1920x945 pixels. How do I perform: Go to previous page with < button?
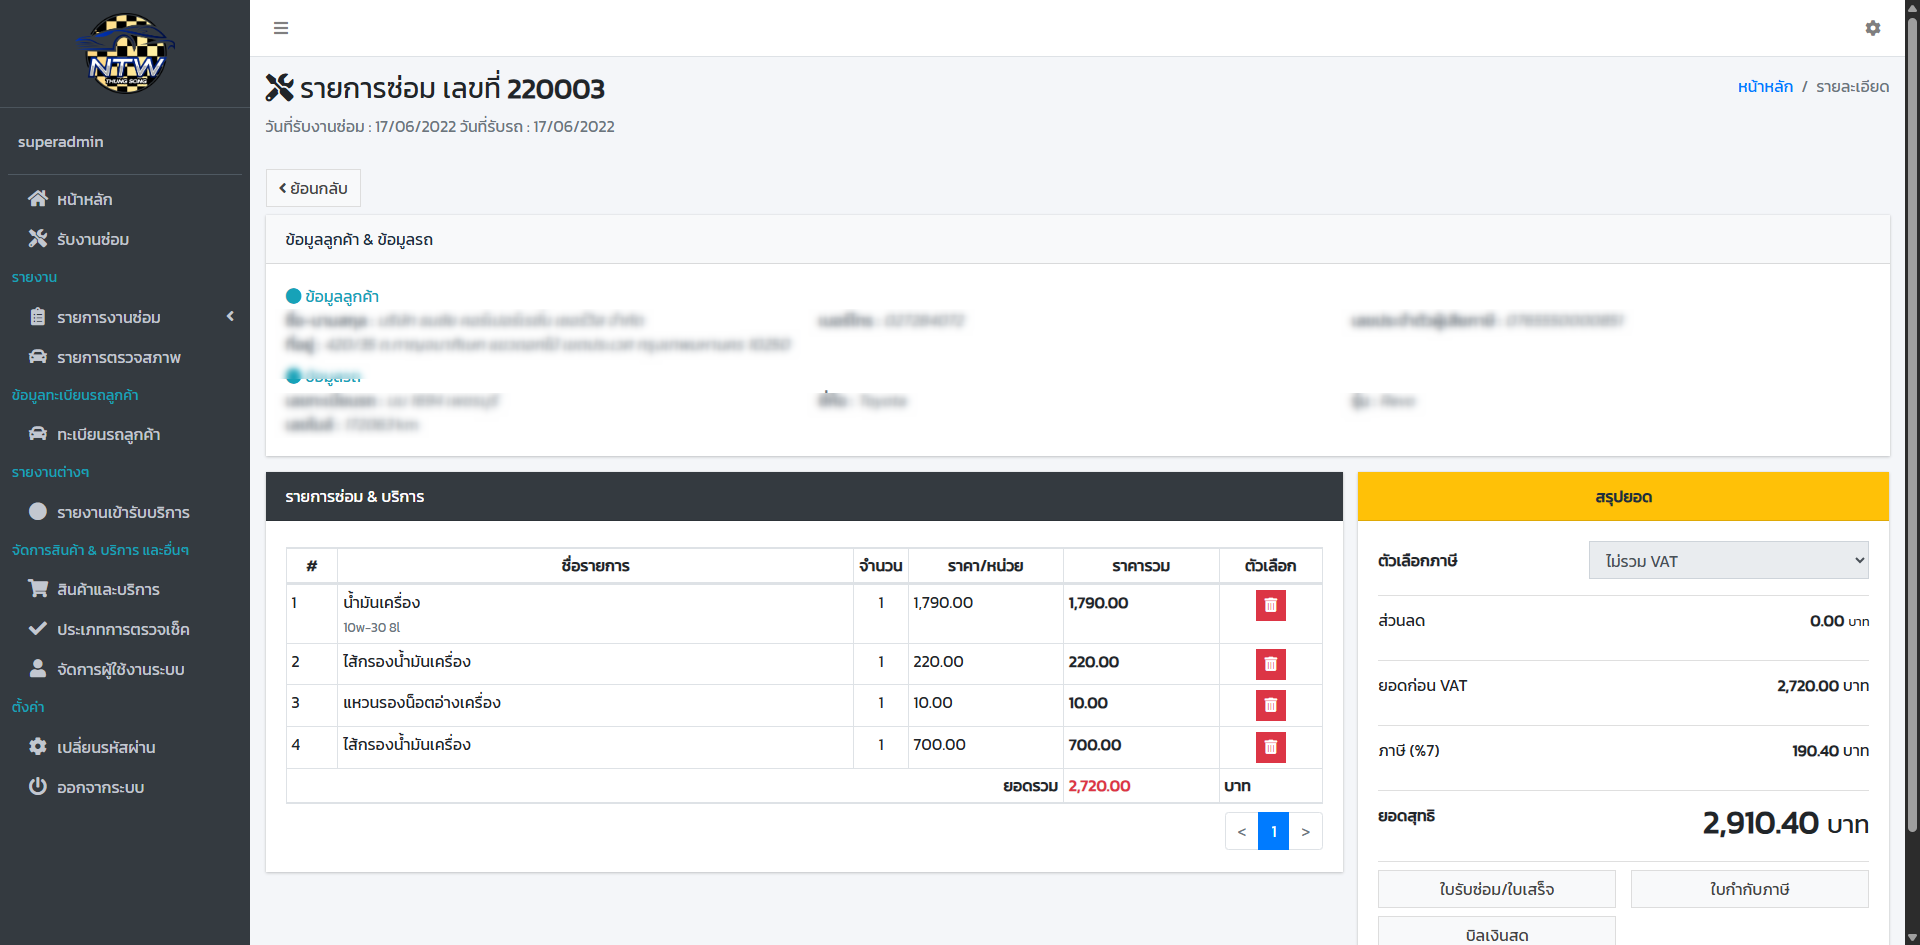[x=1241, y=831]
